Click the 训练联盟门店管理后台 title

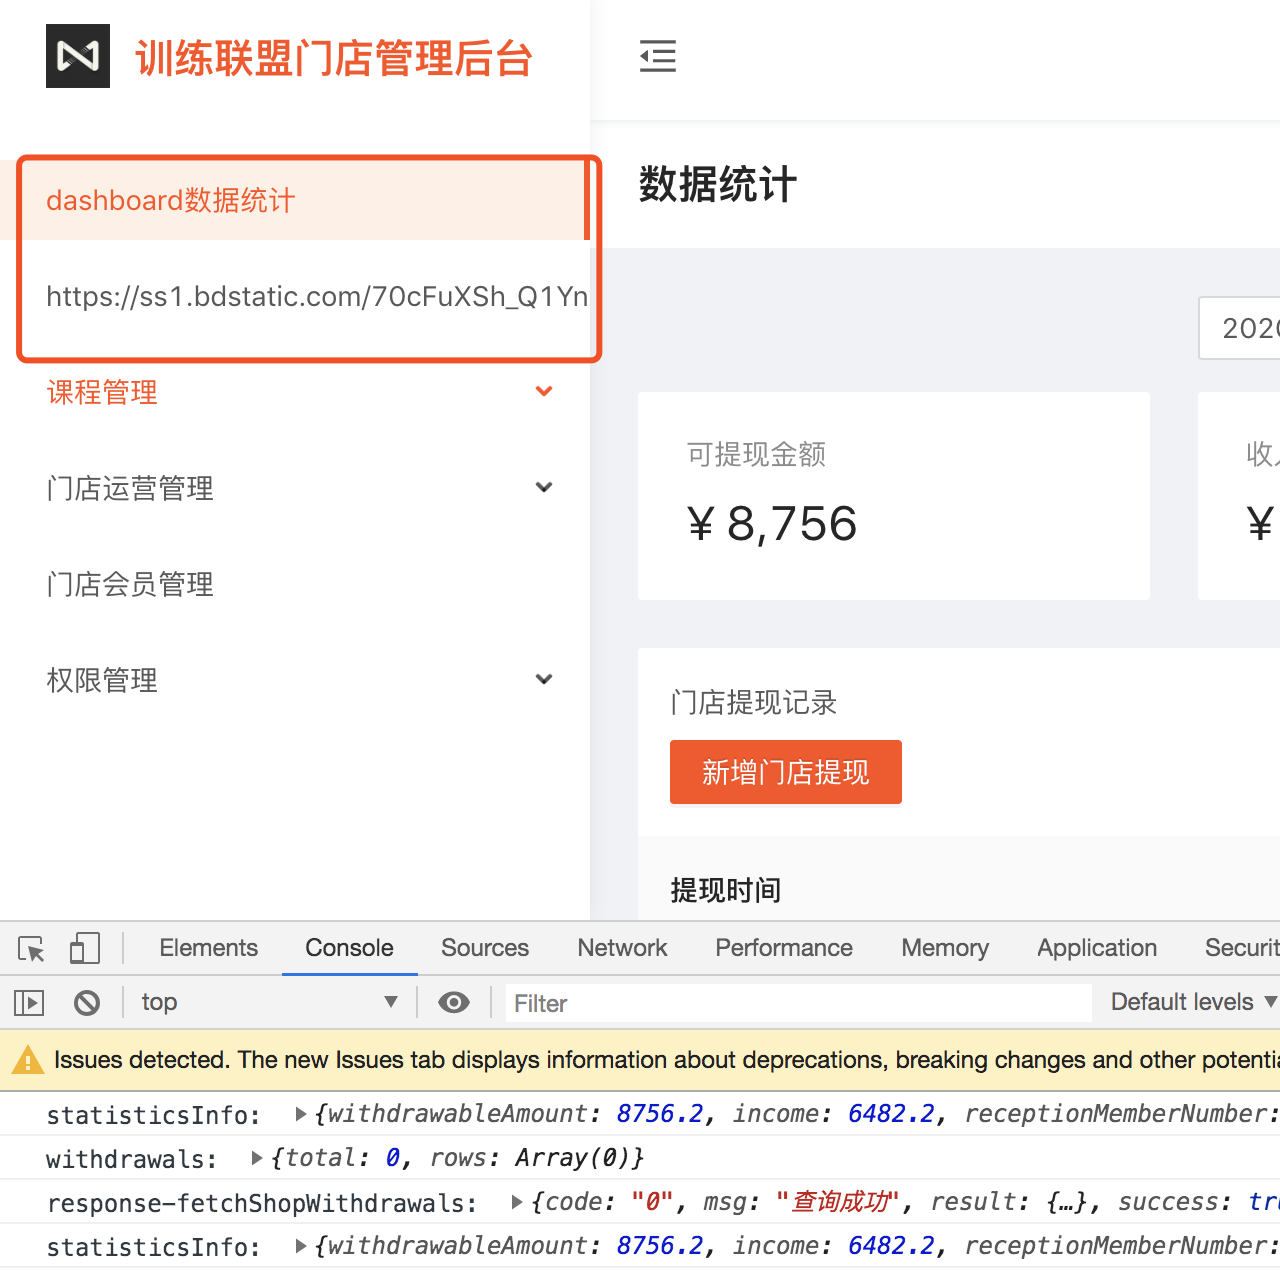coord(334,58)
